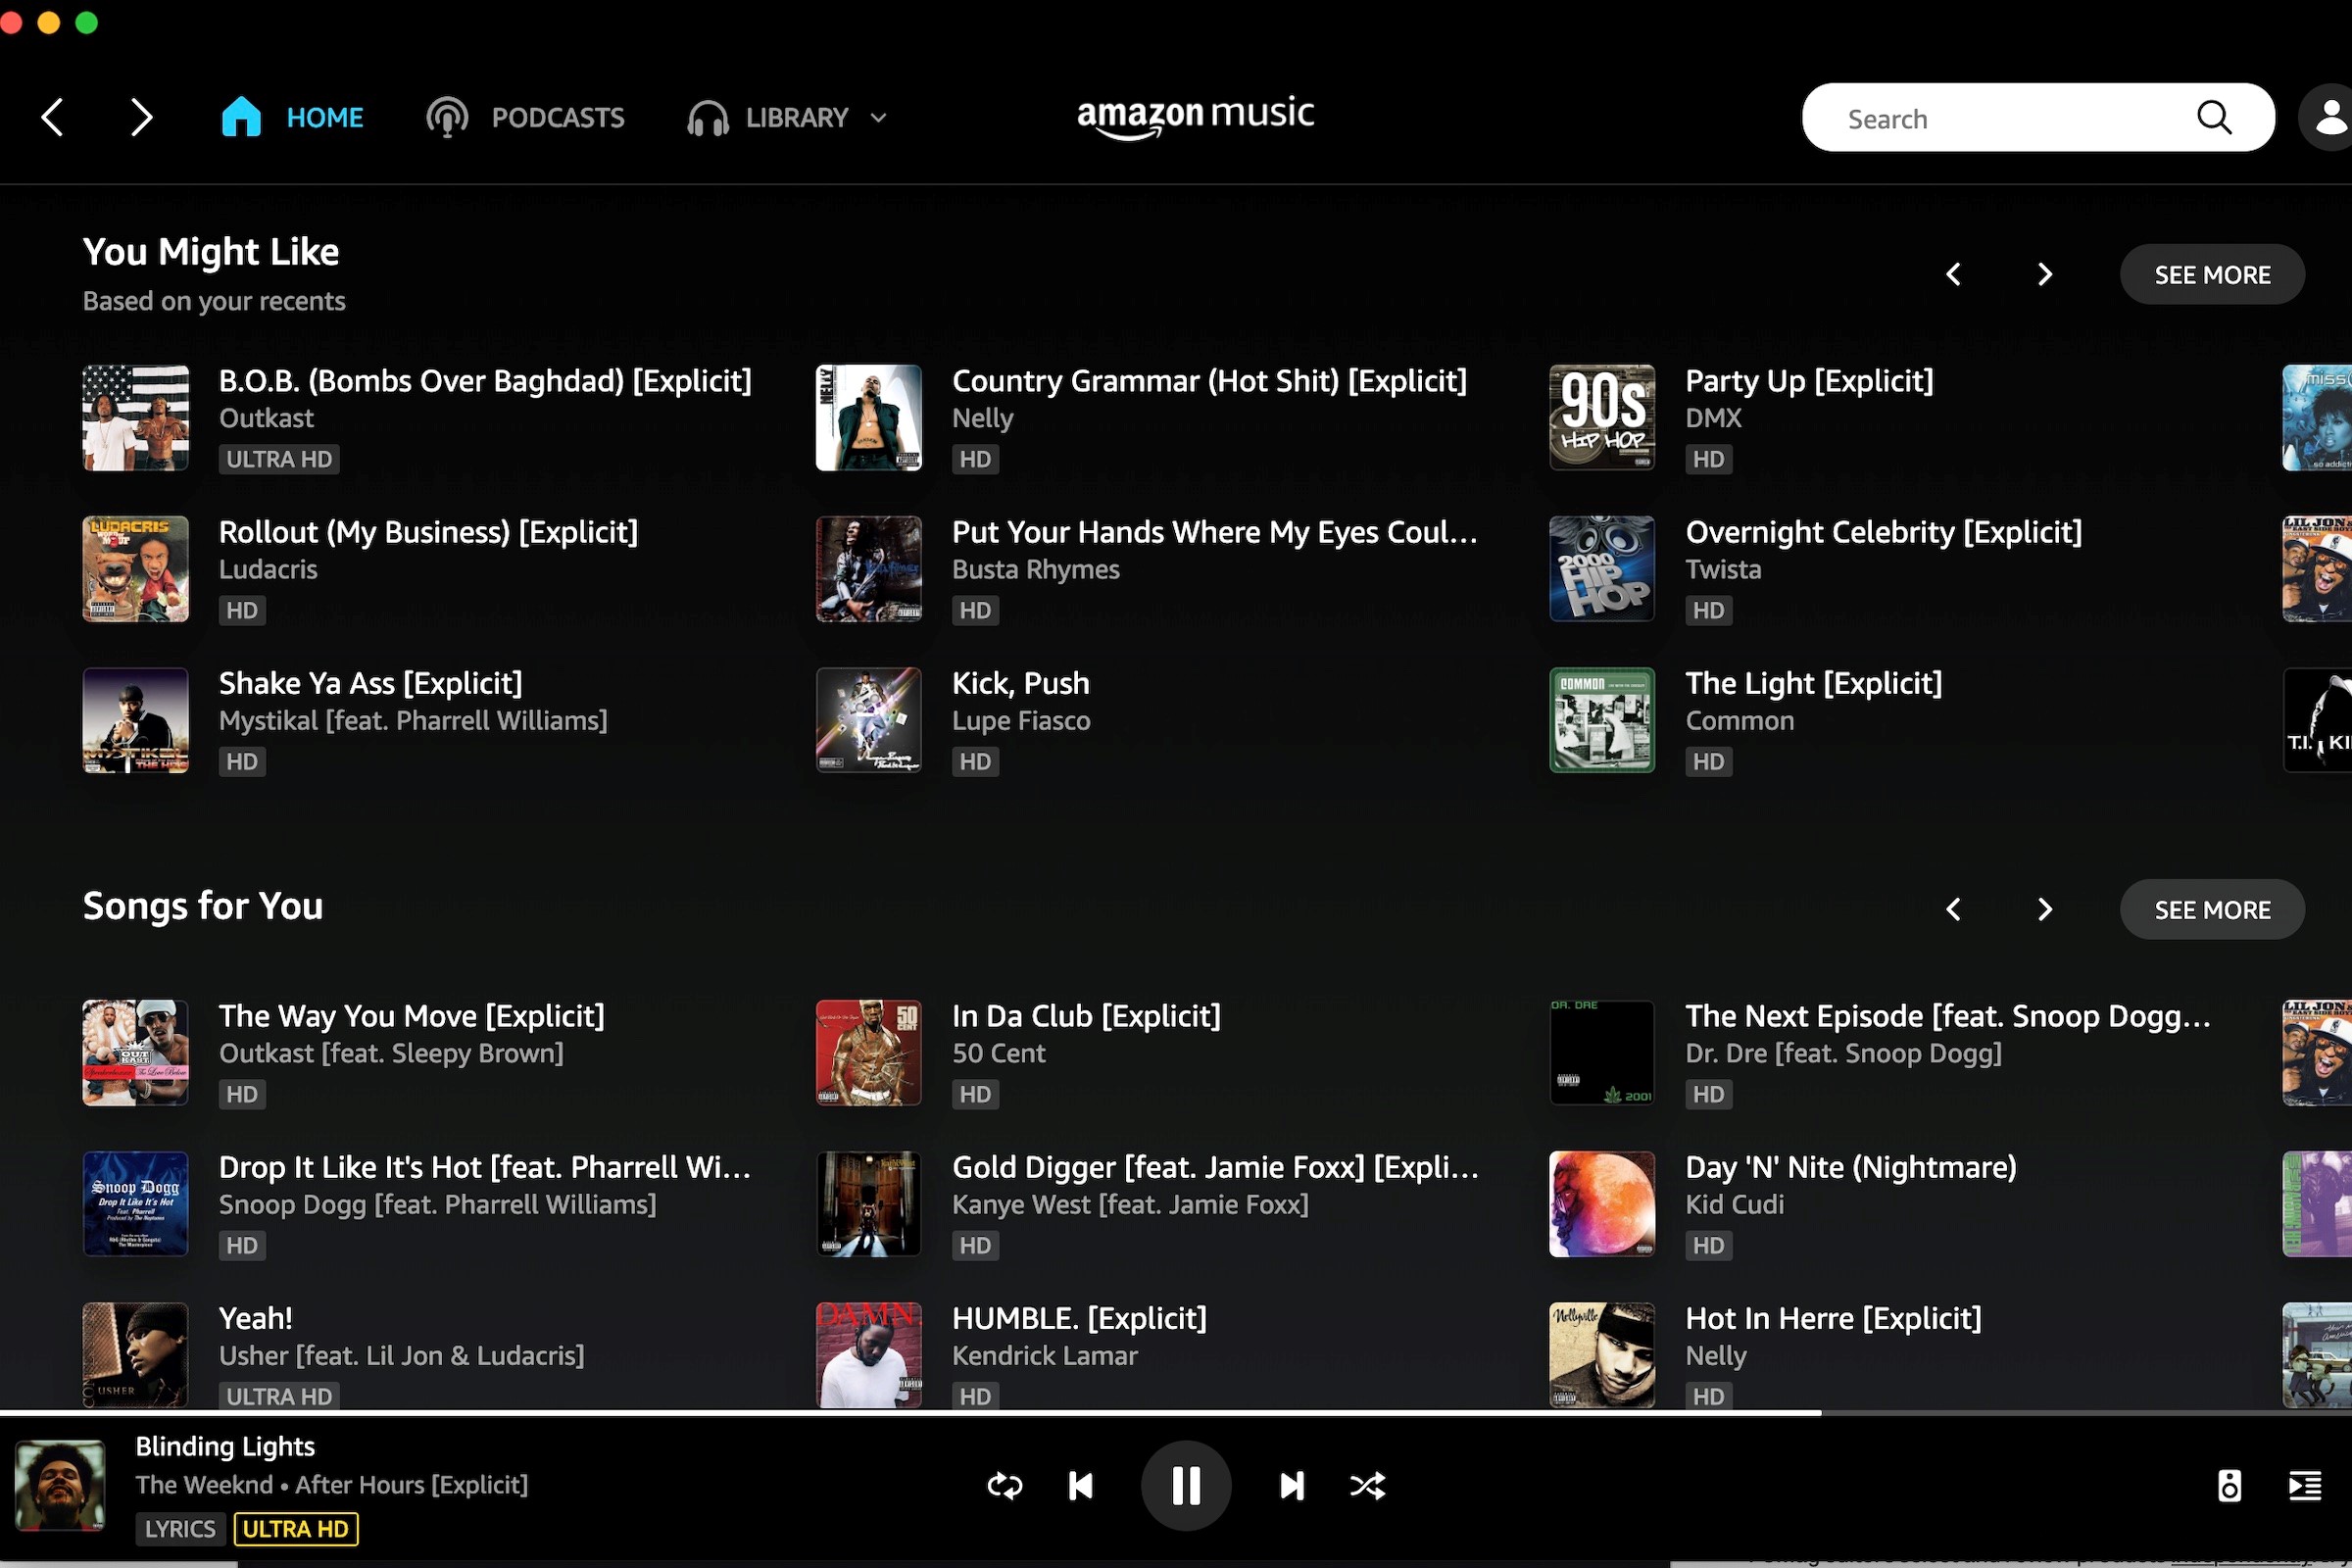Click SEE MORE for Songs for You
This screenshot has width=2352, height=1568.
click(2212, 908)
